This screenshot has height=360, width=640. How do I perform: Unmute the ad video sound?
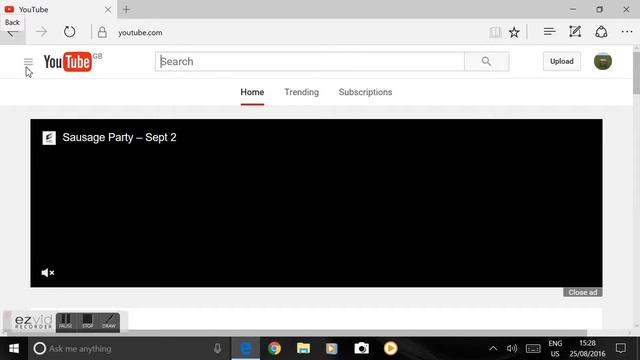coord(48,273)
